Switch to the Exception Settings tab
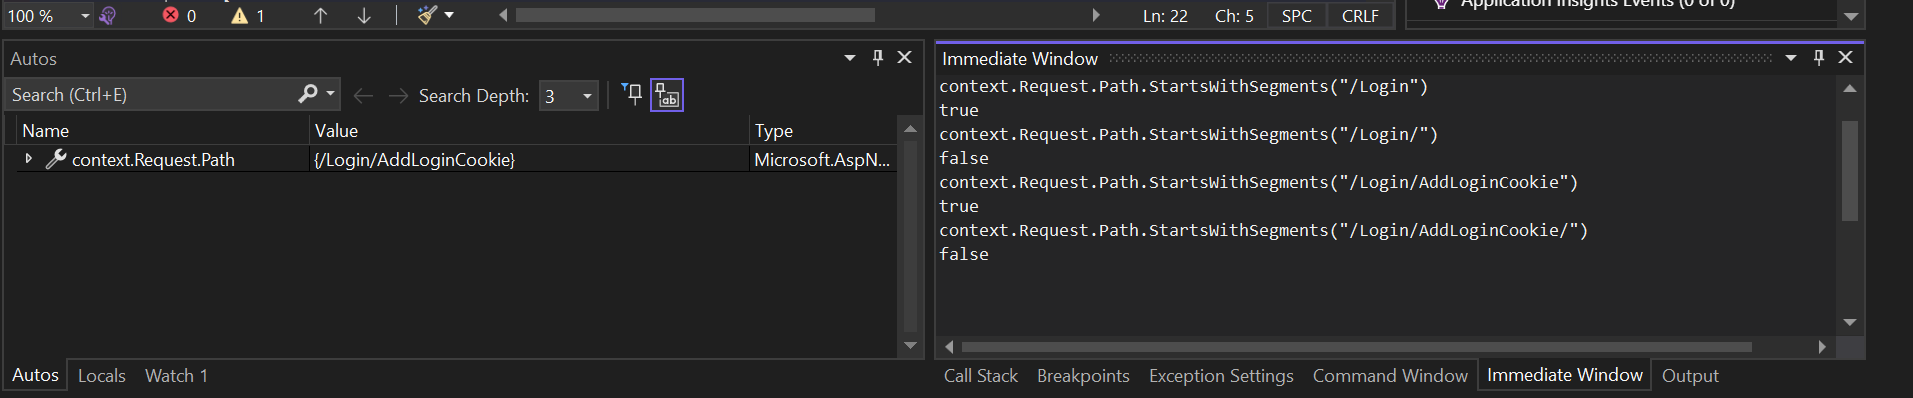The image size is (1913, 398). click(x=1221, y=376)
